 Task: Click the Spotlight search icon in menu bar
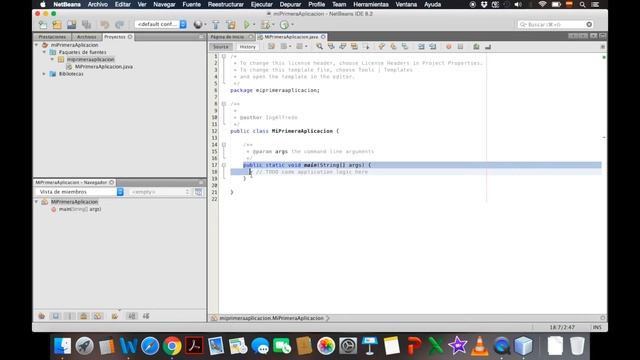582,4
